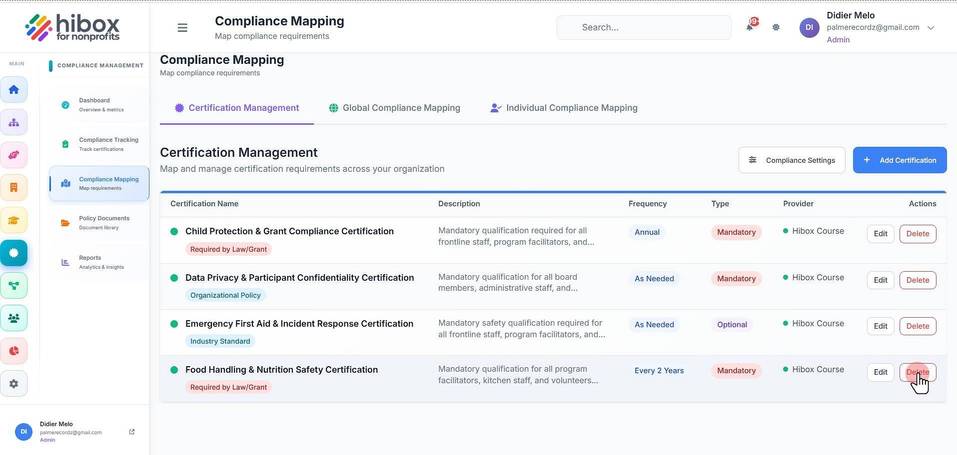Delete Child Protection & Grant Compliance Certification
Image resolution: width=957 pixels, height=455 pixels.
click(917, 234)
